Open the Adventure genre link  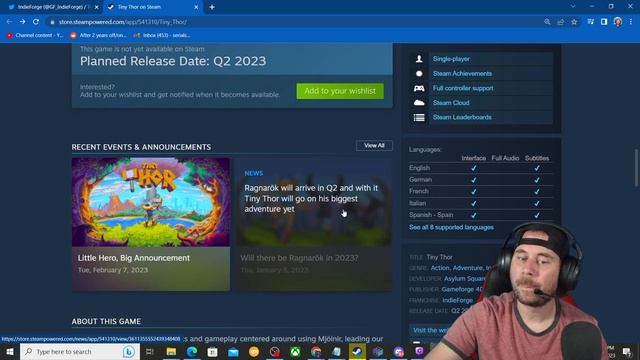click(x=467, y=268)
